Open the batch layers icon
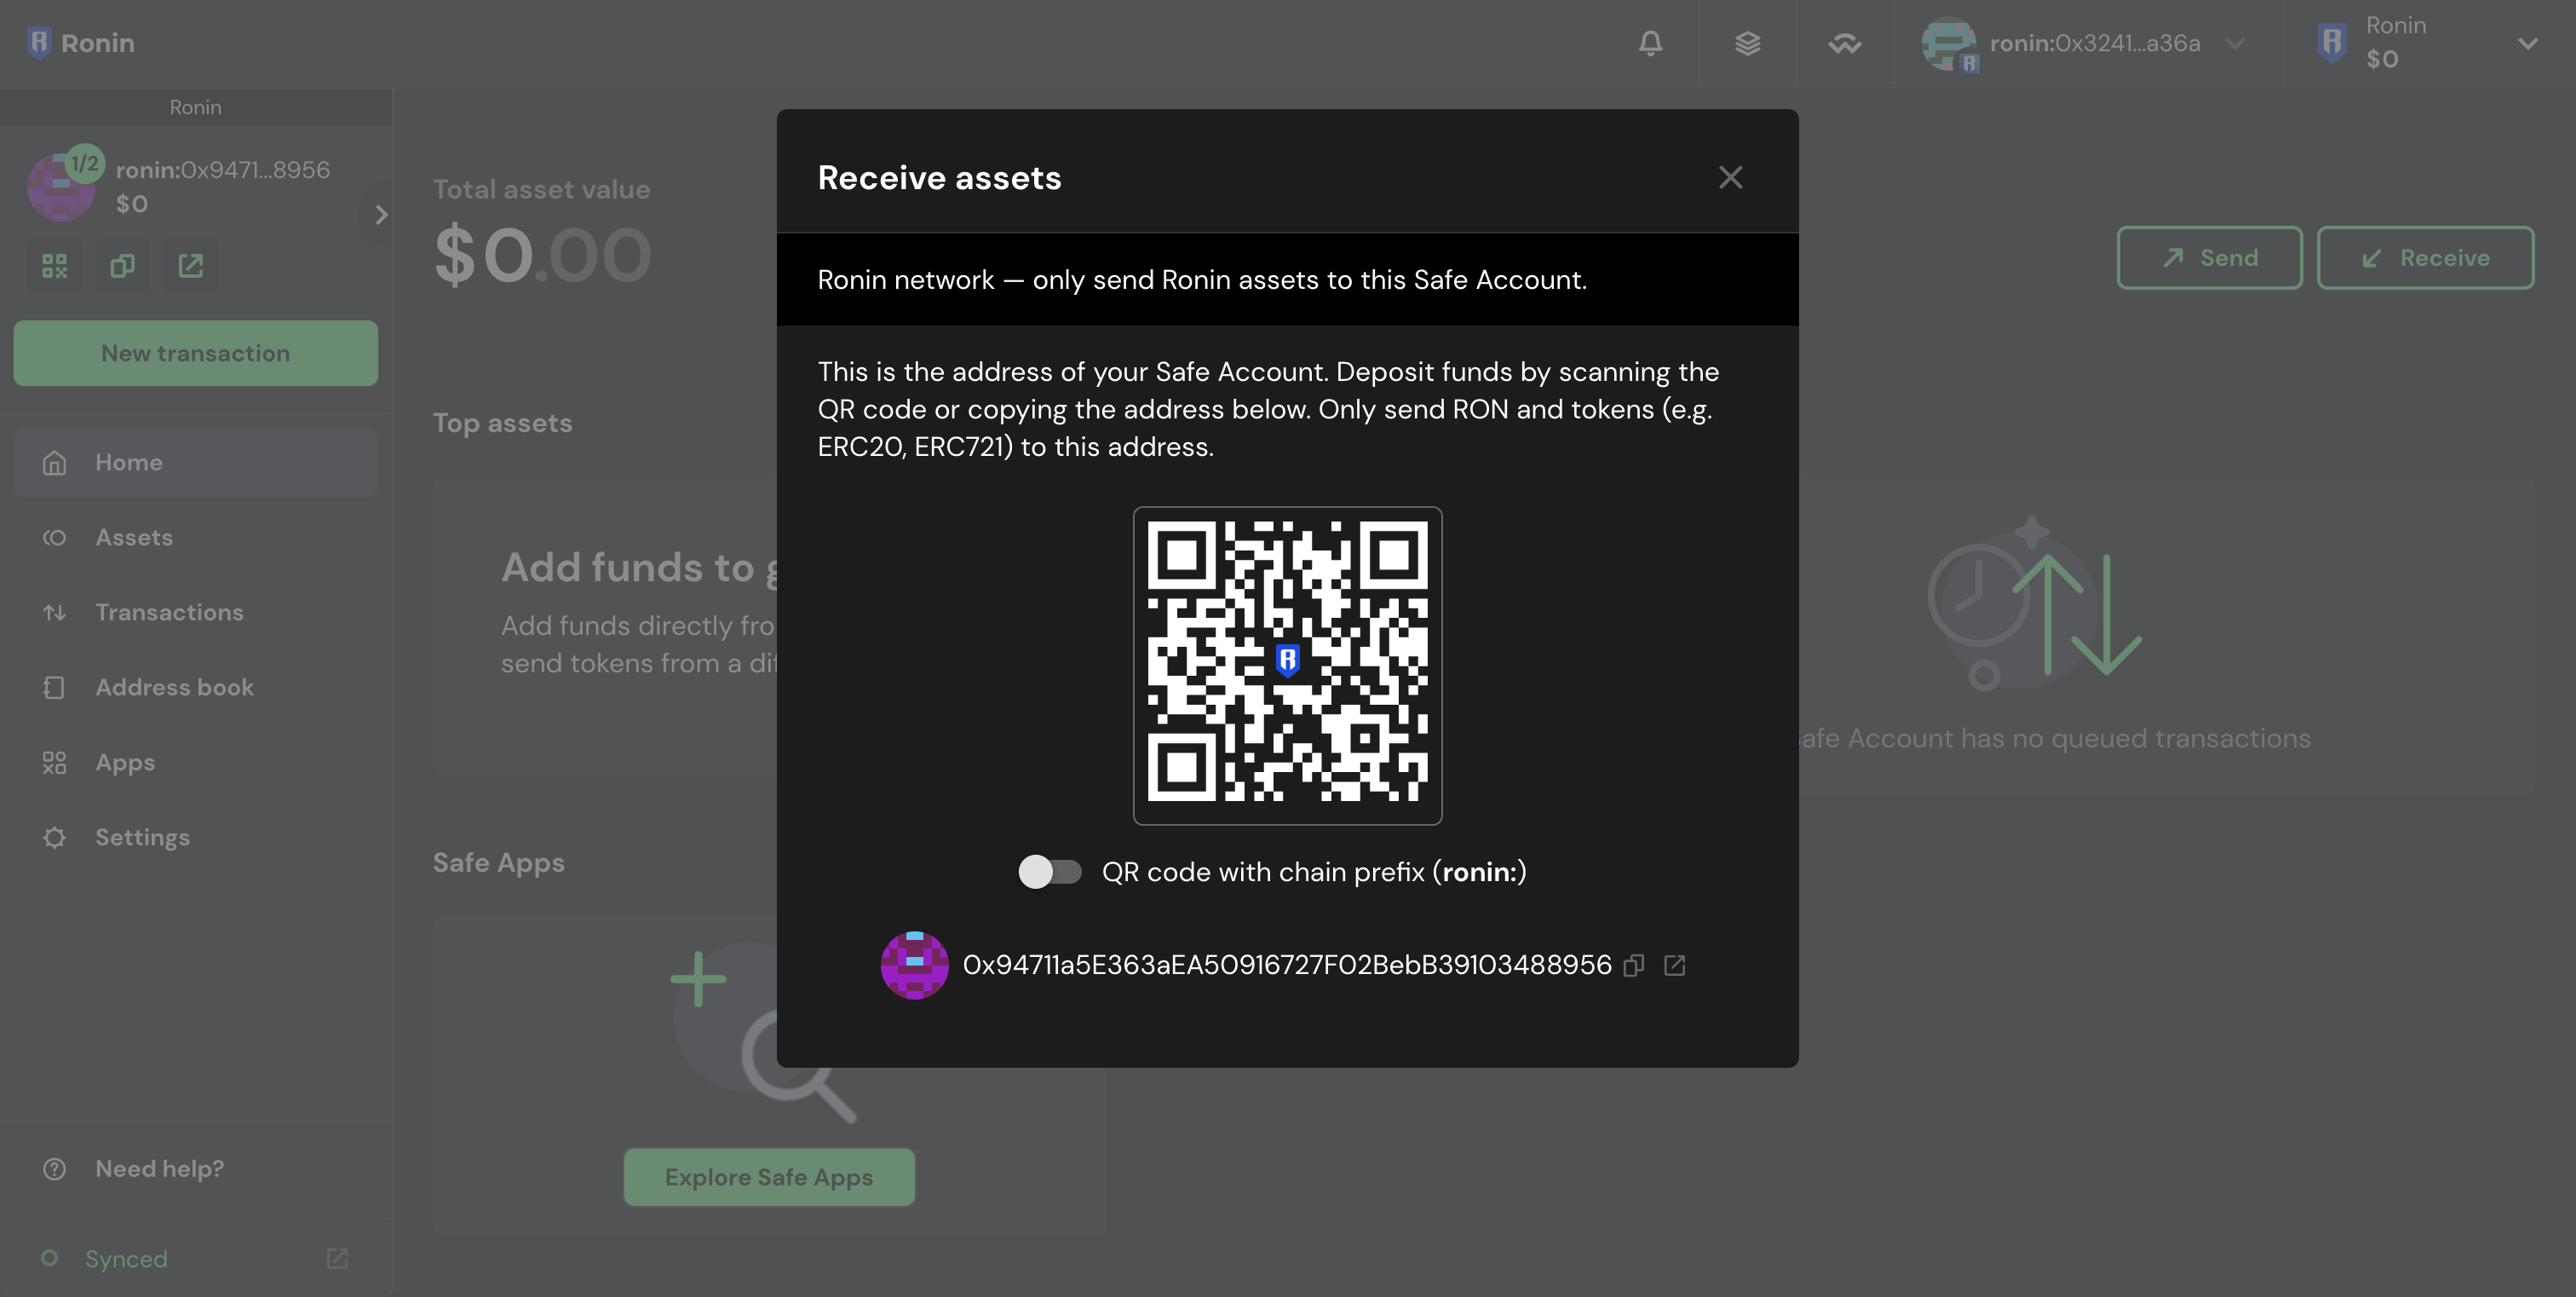 click(x=1747, y=43)
